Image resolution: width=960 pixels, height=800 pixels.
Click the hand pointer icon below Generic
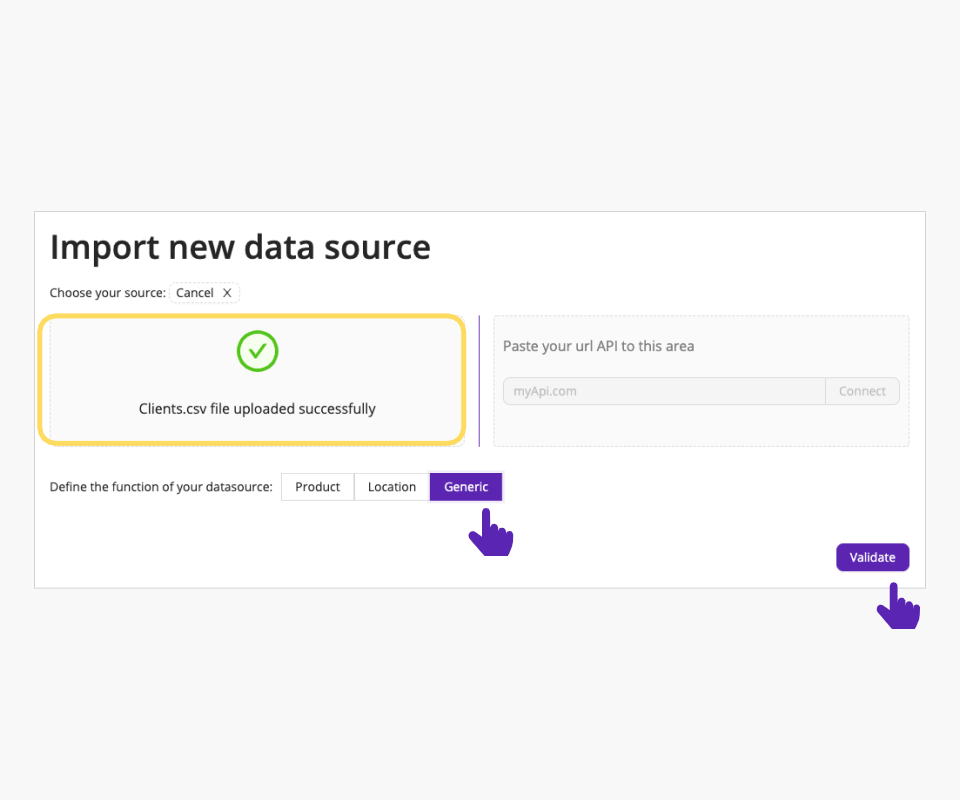pyautogui.click(x=490, y=533)
